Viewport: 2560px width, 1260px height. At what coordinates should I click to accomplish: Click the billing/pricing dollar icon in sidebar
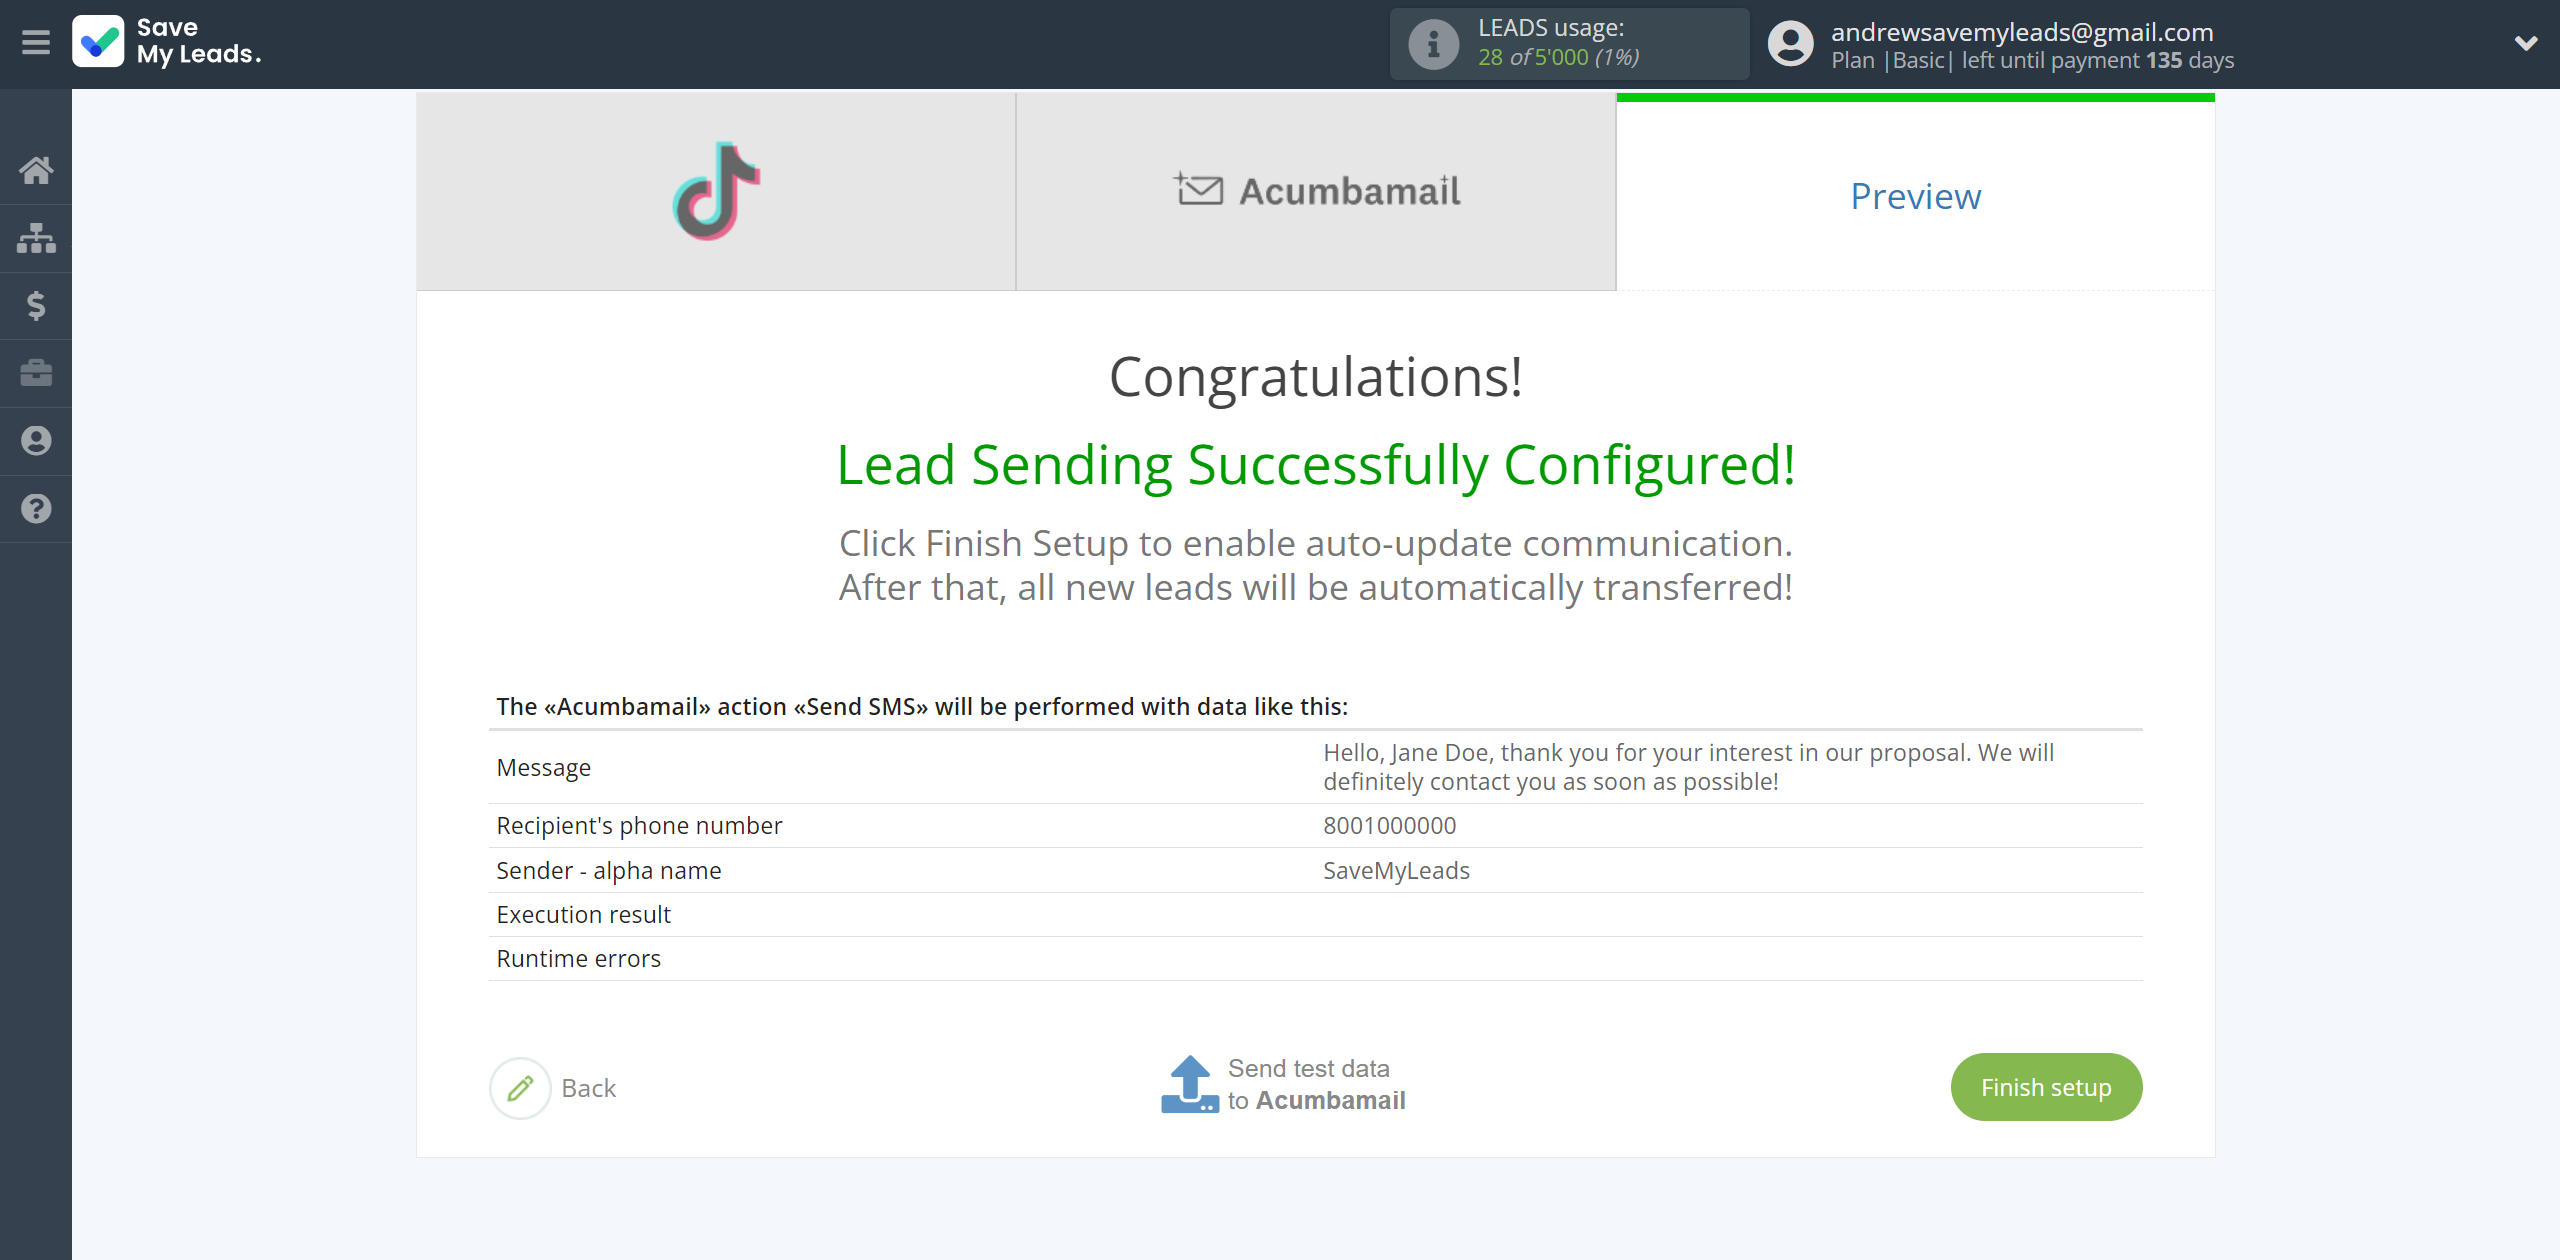[x=36, y=305]
